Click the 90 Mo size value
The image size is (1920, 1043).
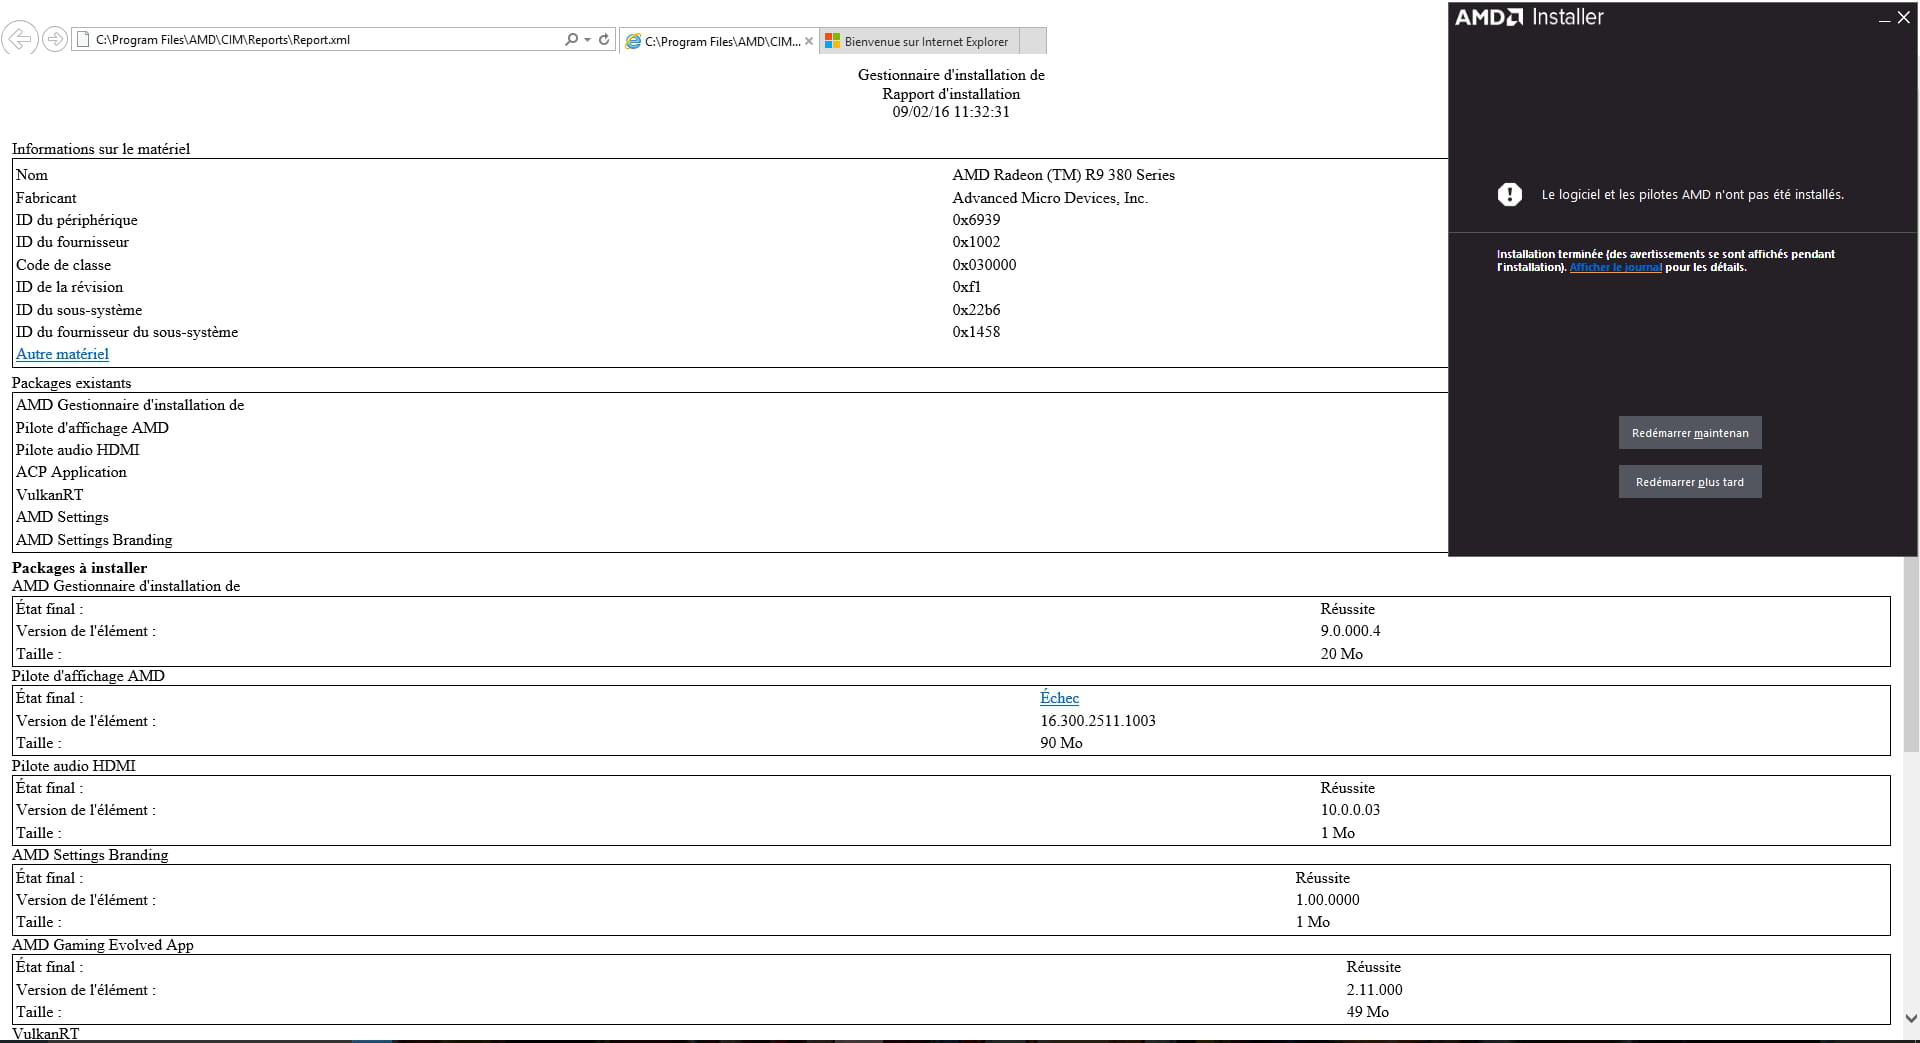pyautogui.click(x=1061, y=743)
